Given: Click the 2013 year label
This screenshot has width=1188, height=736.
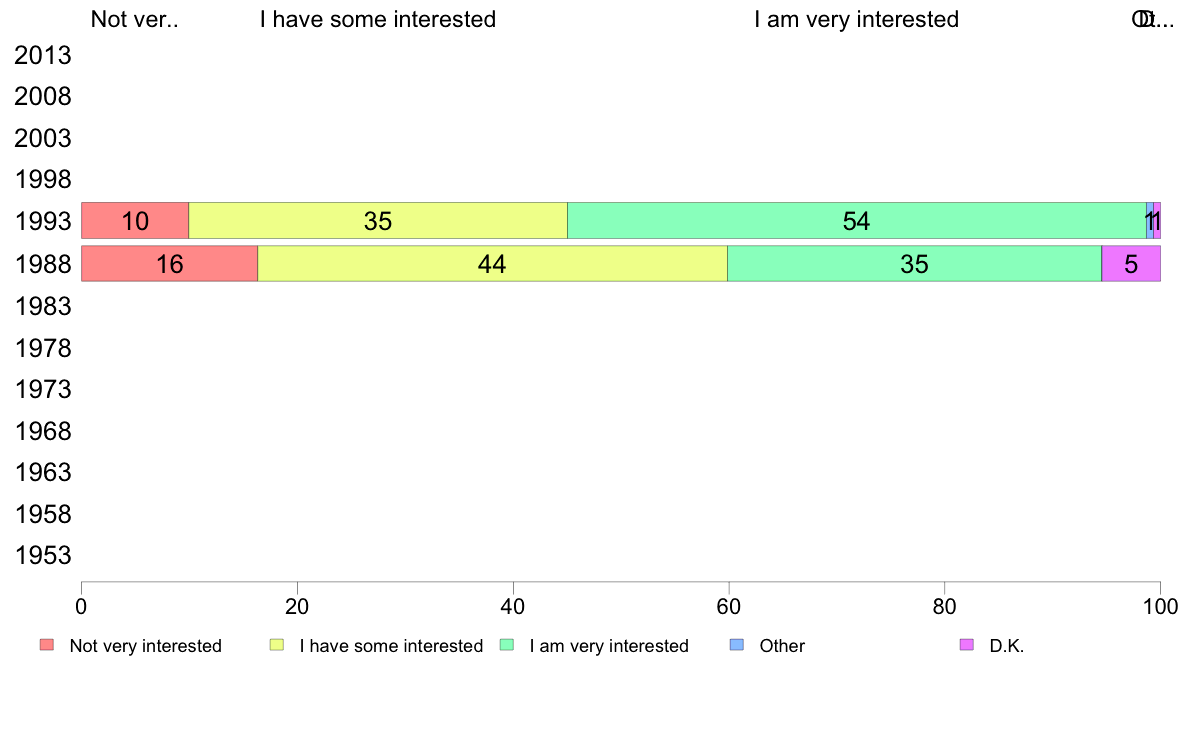Looking at the screenshot, I should click(43, 55).
